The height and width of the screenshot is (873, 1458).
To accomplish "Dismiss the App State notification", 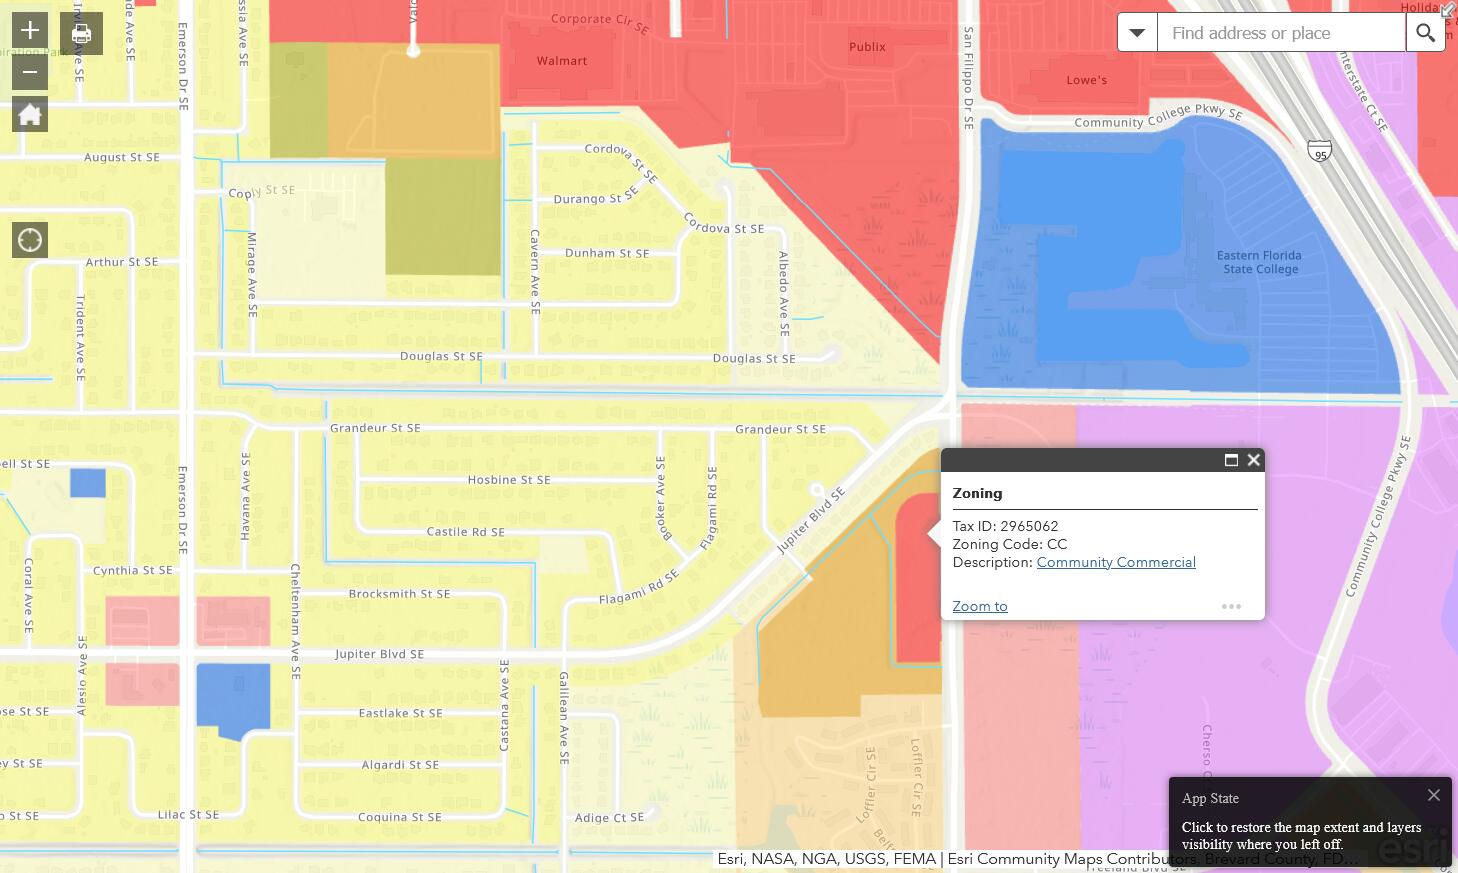I will 1434,795.
